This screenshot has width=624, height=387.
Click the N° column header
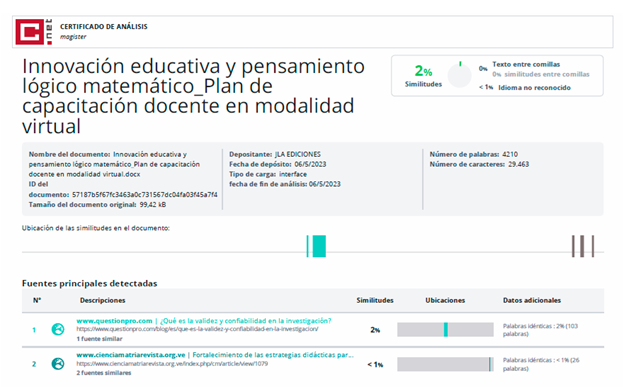[37, 300]
